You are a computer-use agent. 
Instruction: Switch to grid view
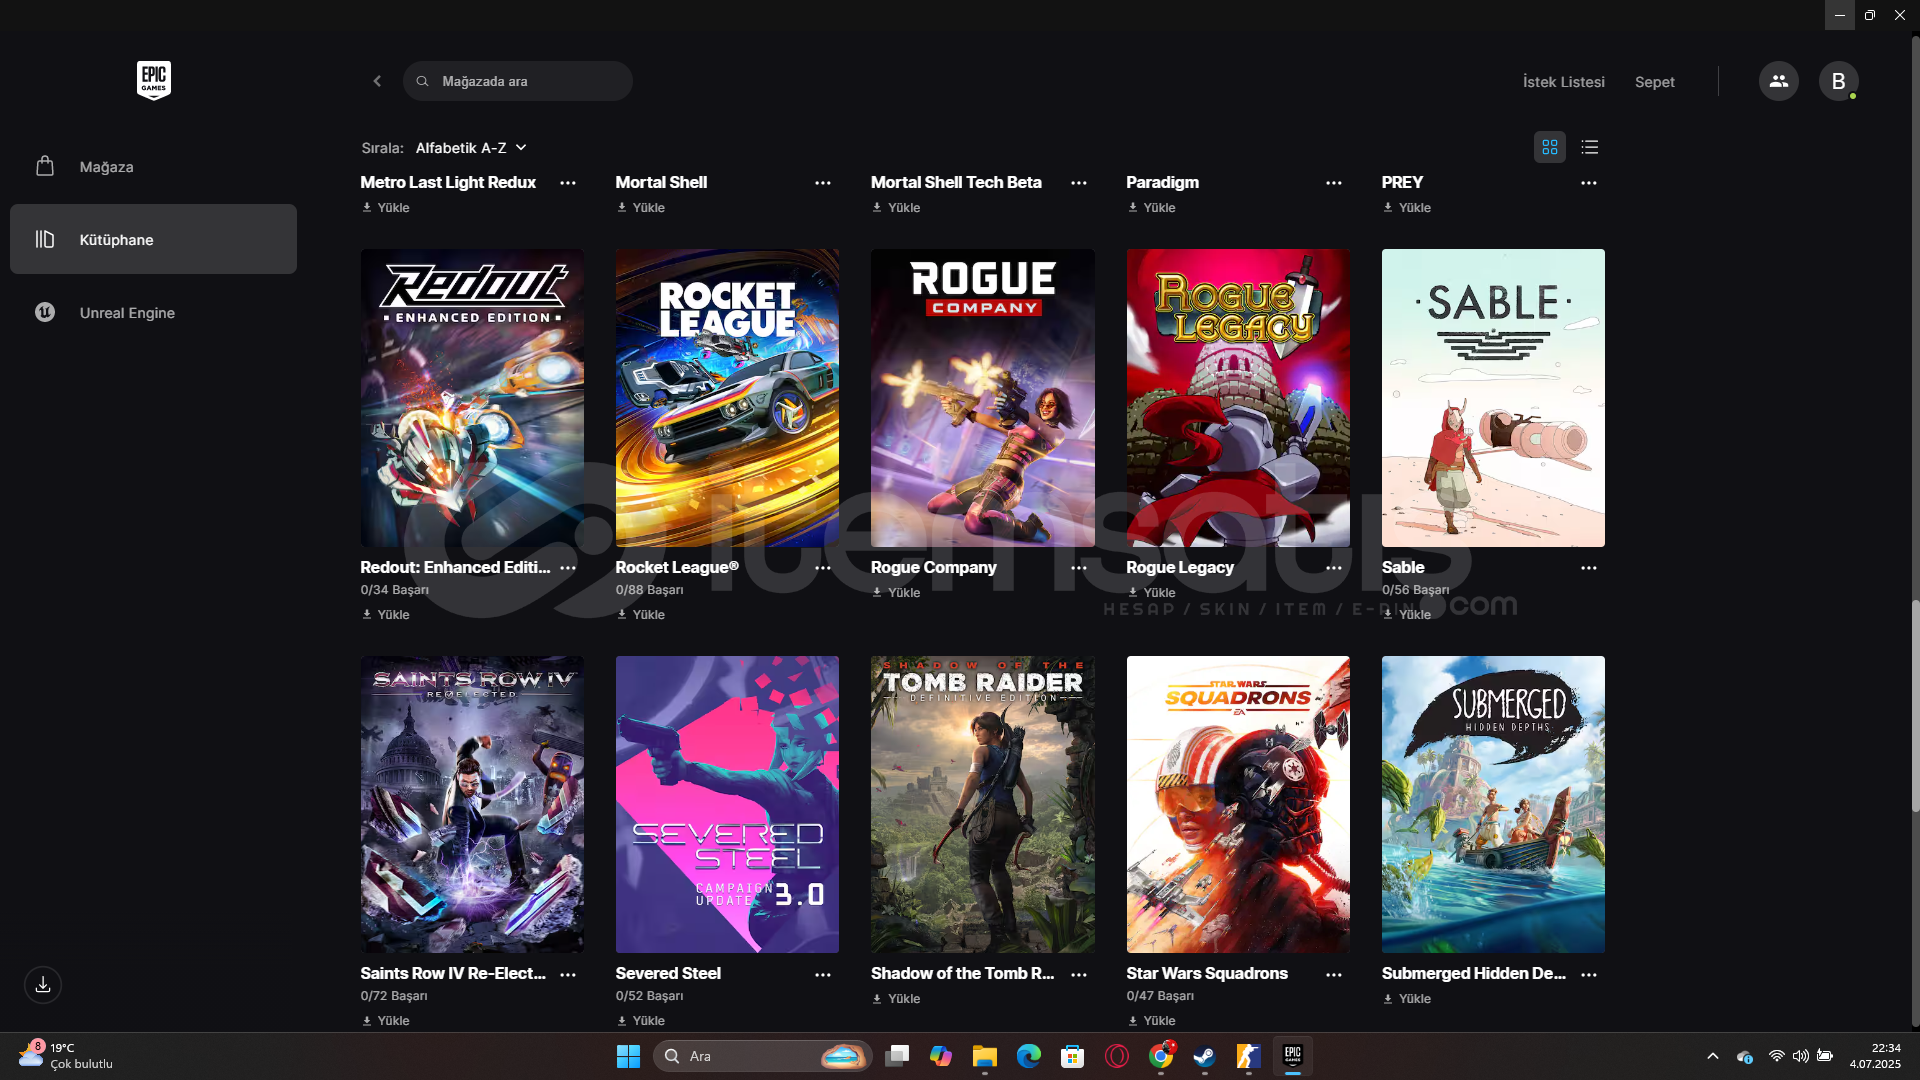pos(1550,147)
